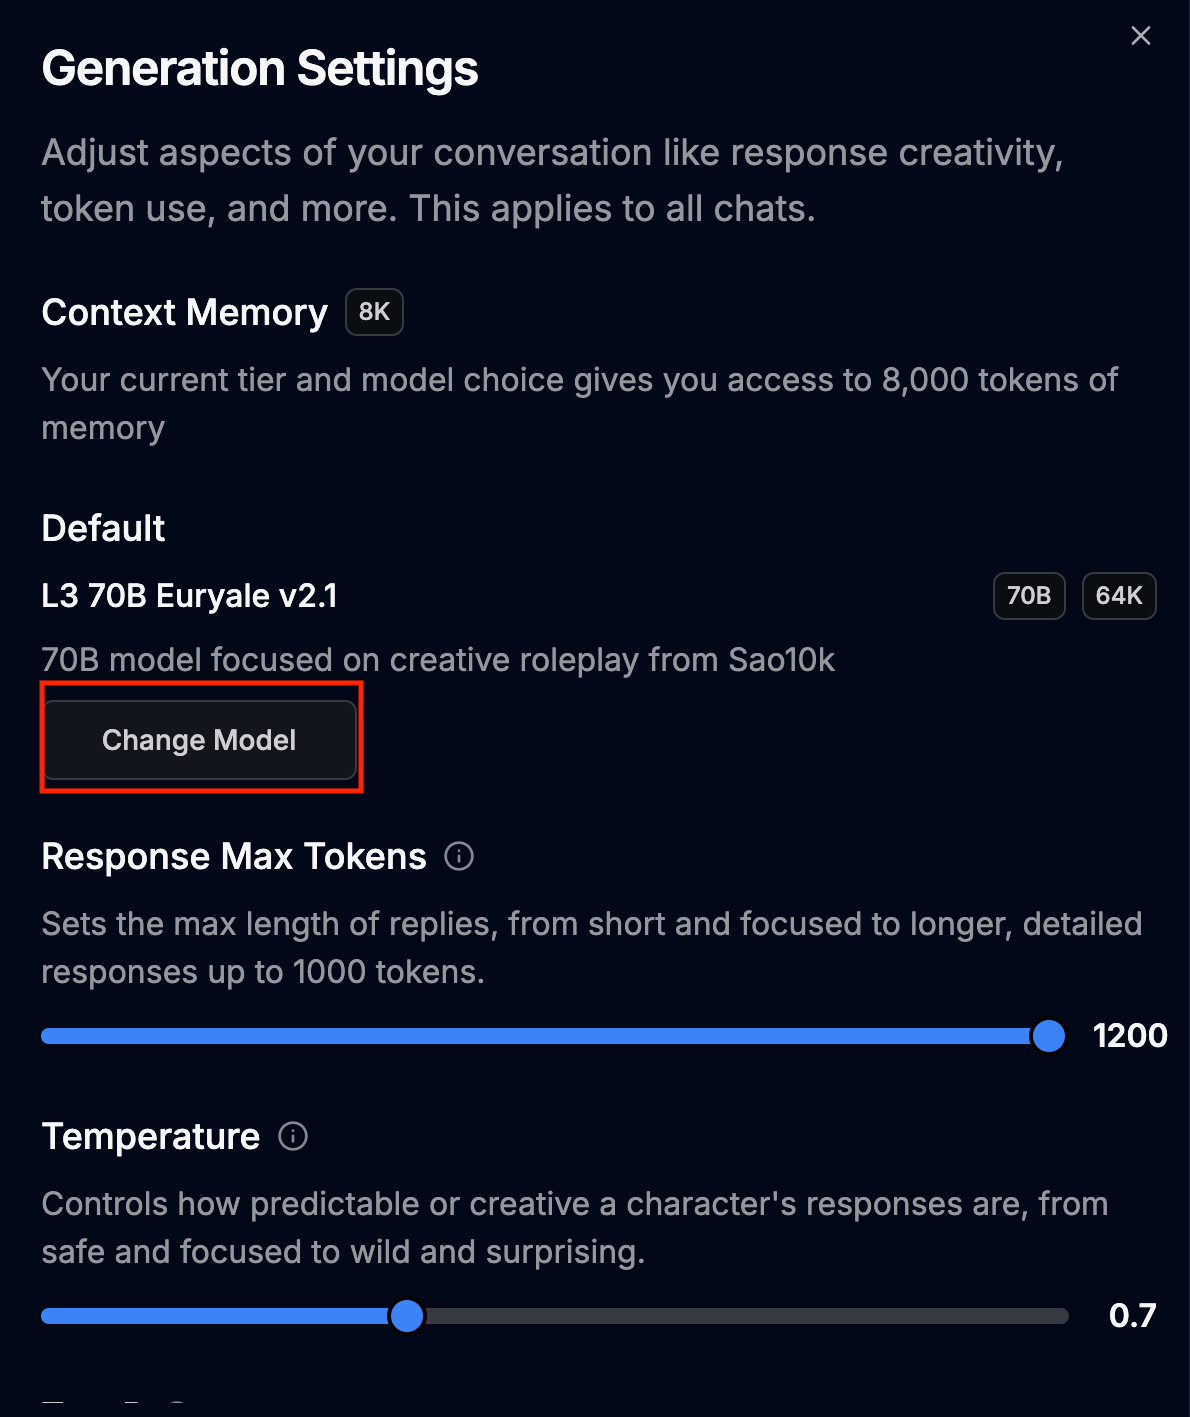
Task: Click the 8K context memory badge
Action: click(x=374, y=312)
